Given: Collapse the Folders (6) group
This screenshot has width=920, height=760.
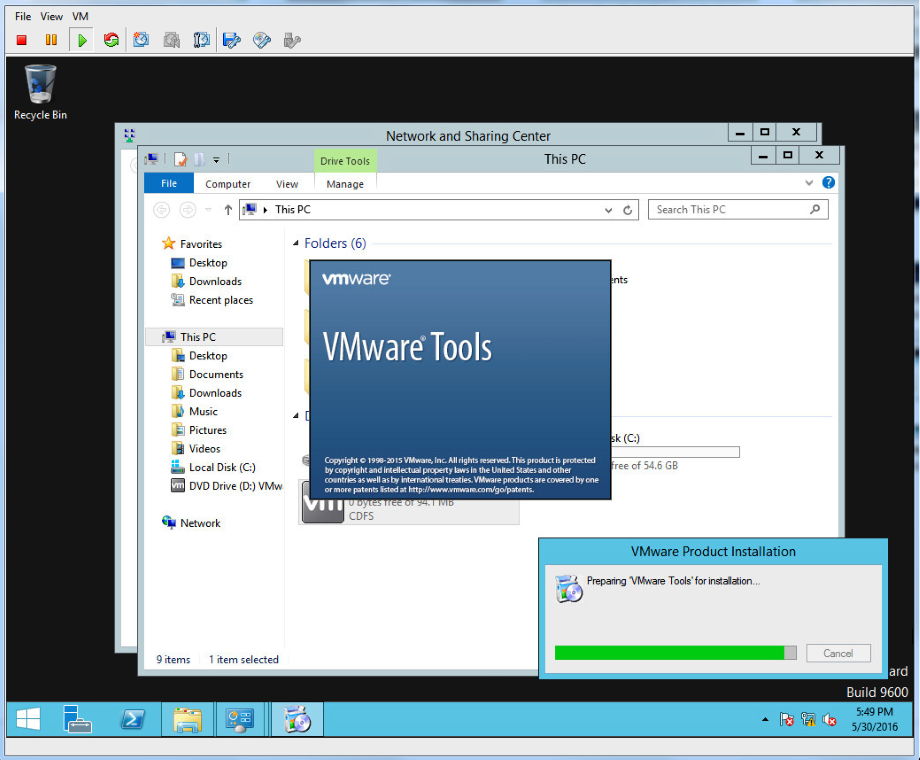Looking at the screenshot, I should (x=296, y=244).
